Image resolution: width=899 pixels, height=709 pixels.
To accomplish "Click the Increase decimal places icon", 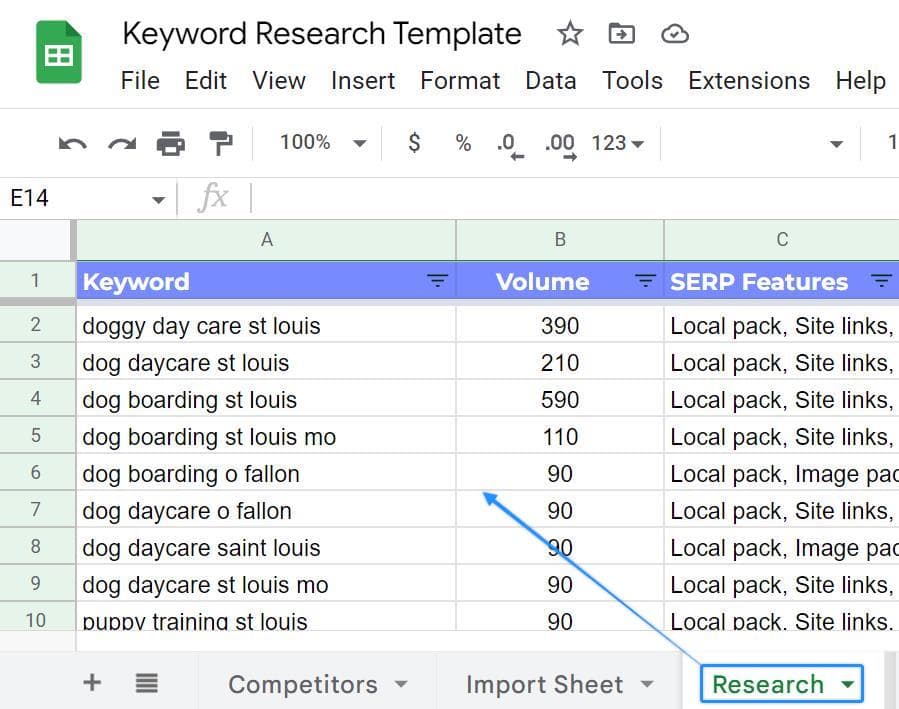I will click(560, 143).
